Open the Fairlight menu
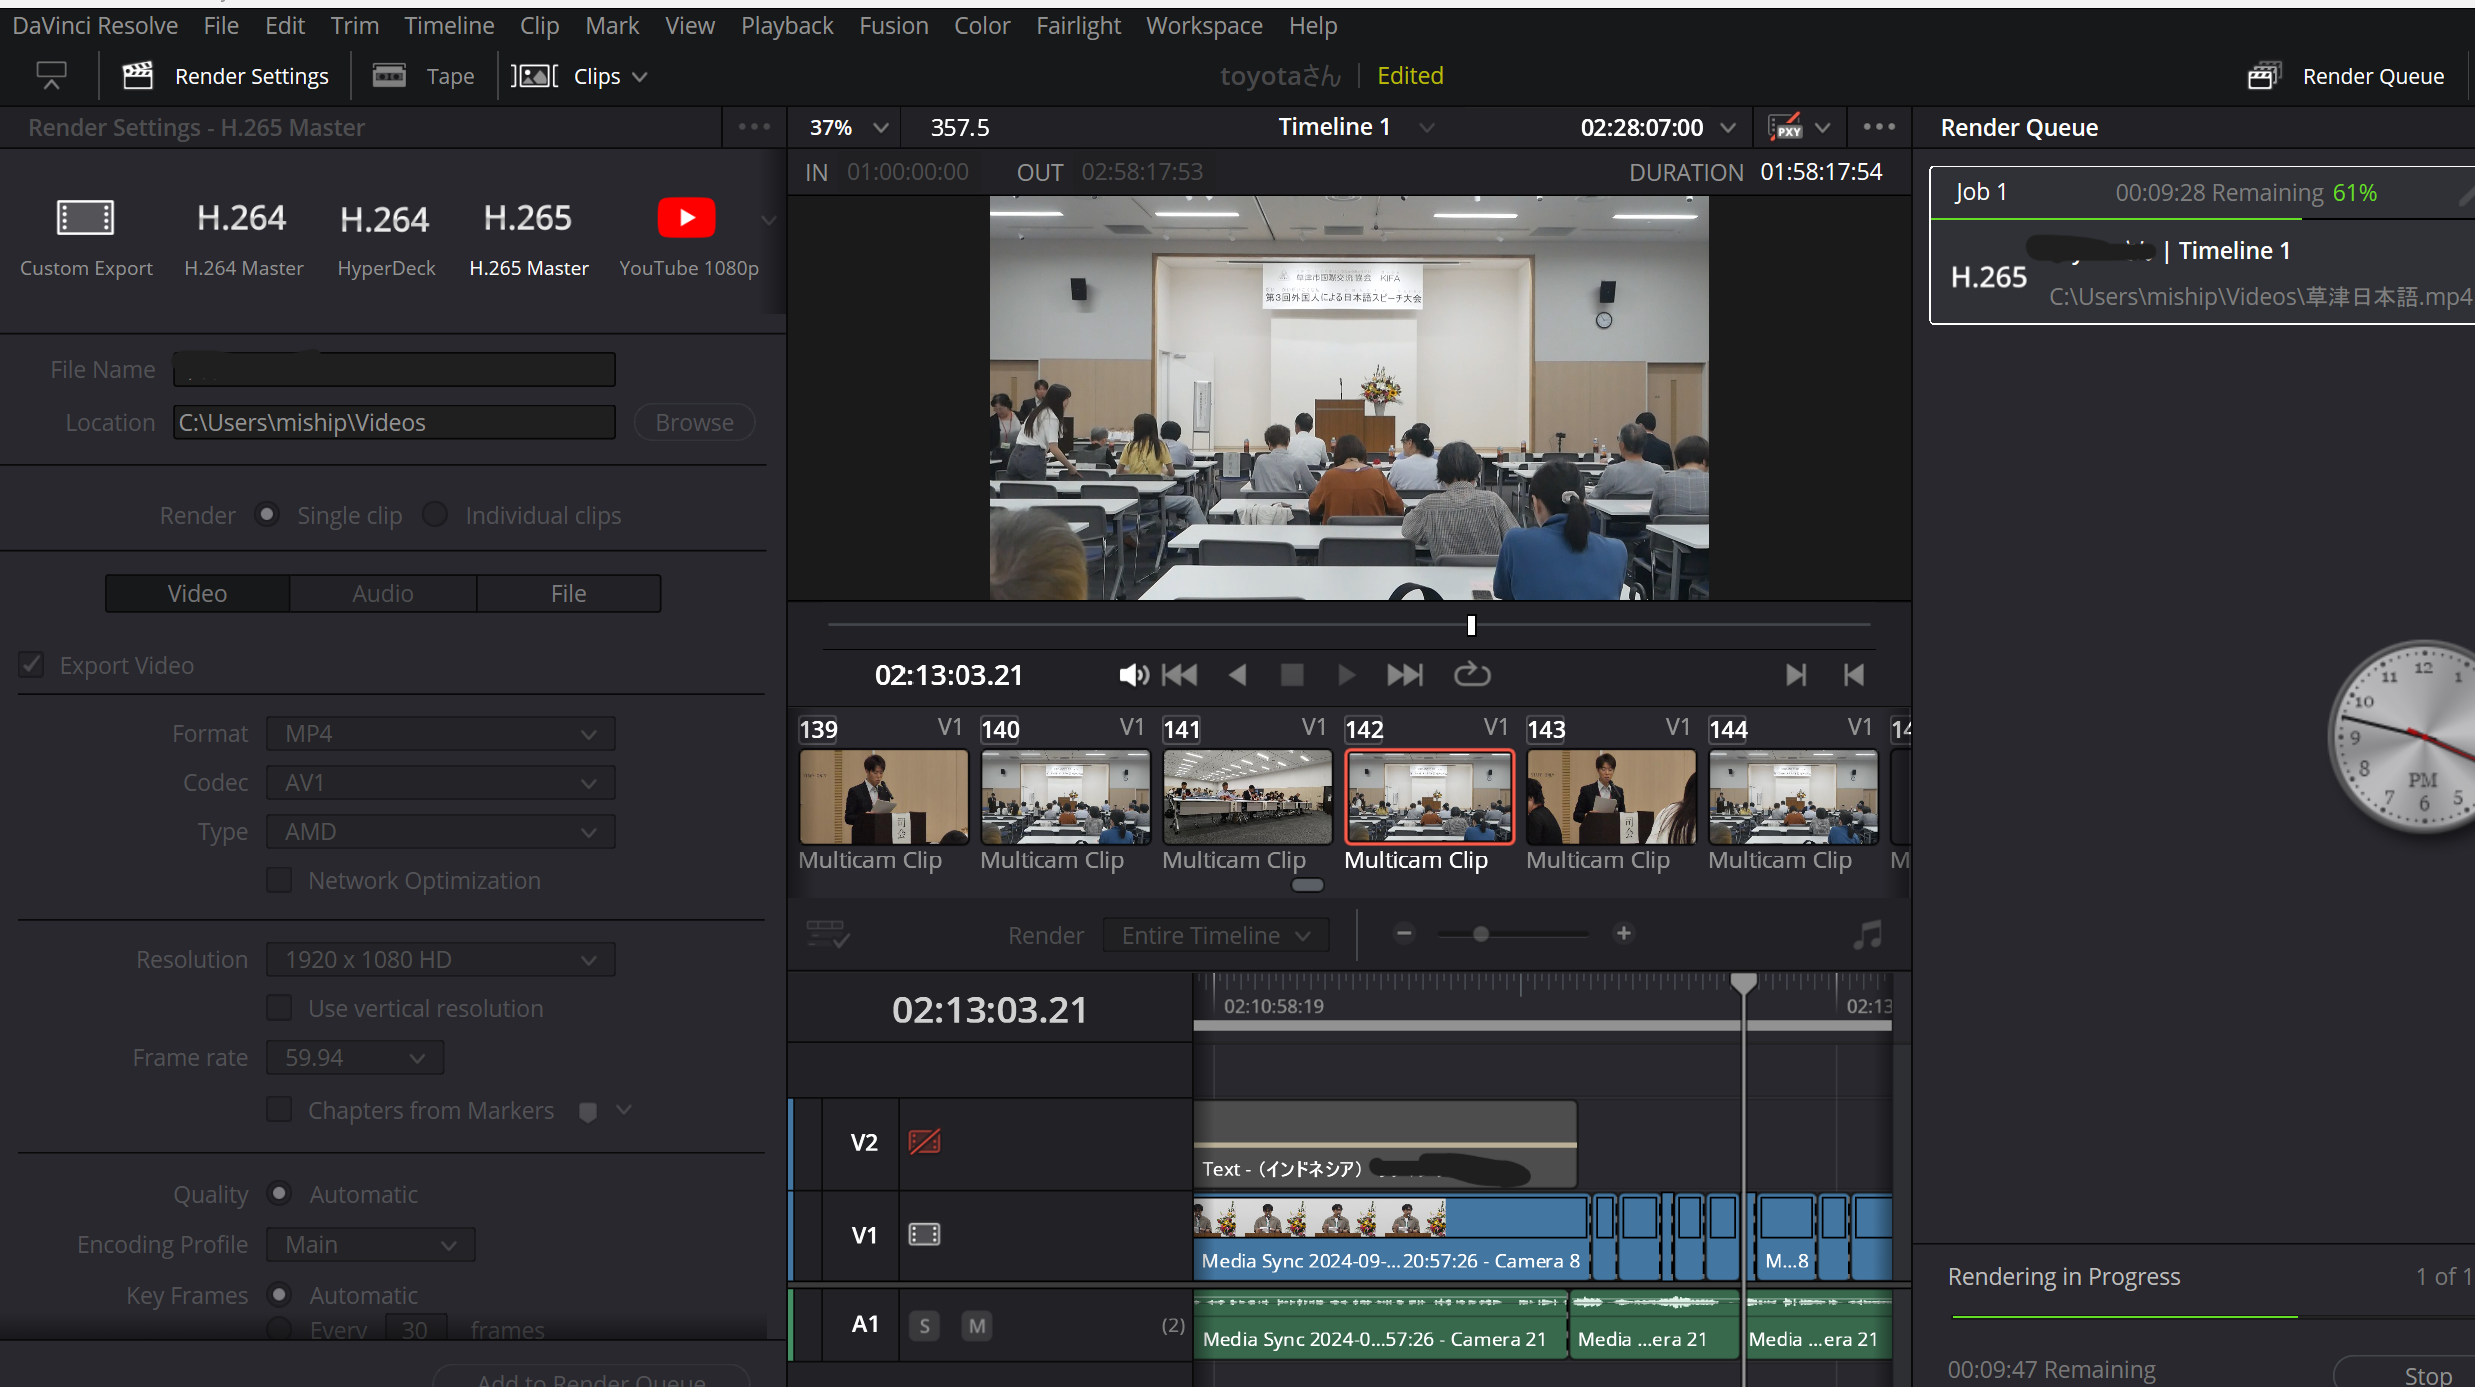The height and width of the screenshot is (1387, 2475). [x=1077, y=25]
